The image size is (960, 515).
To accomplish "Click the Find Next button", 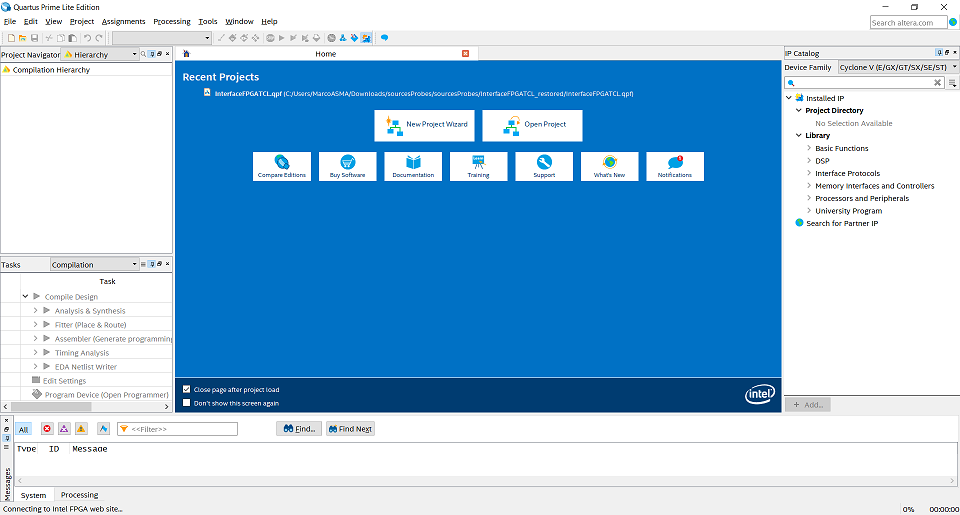I will click(350, 429).
